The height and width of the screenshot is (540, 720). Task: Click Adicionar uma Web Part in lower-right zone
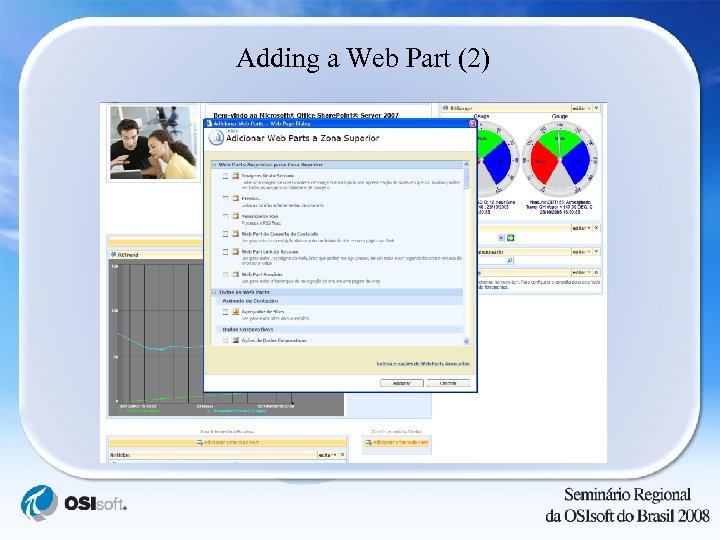coord(400,443)
